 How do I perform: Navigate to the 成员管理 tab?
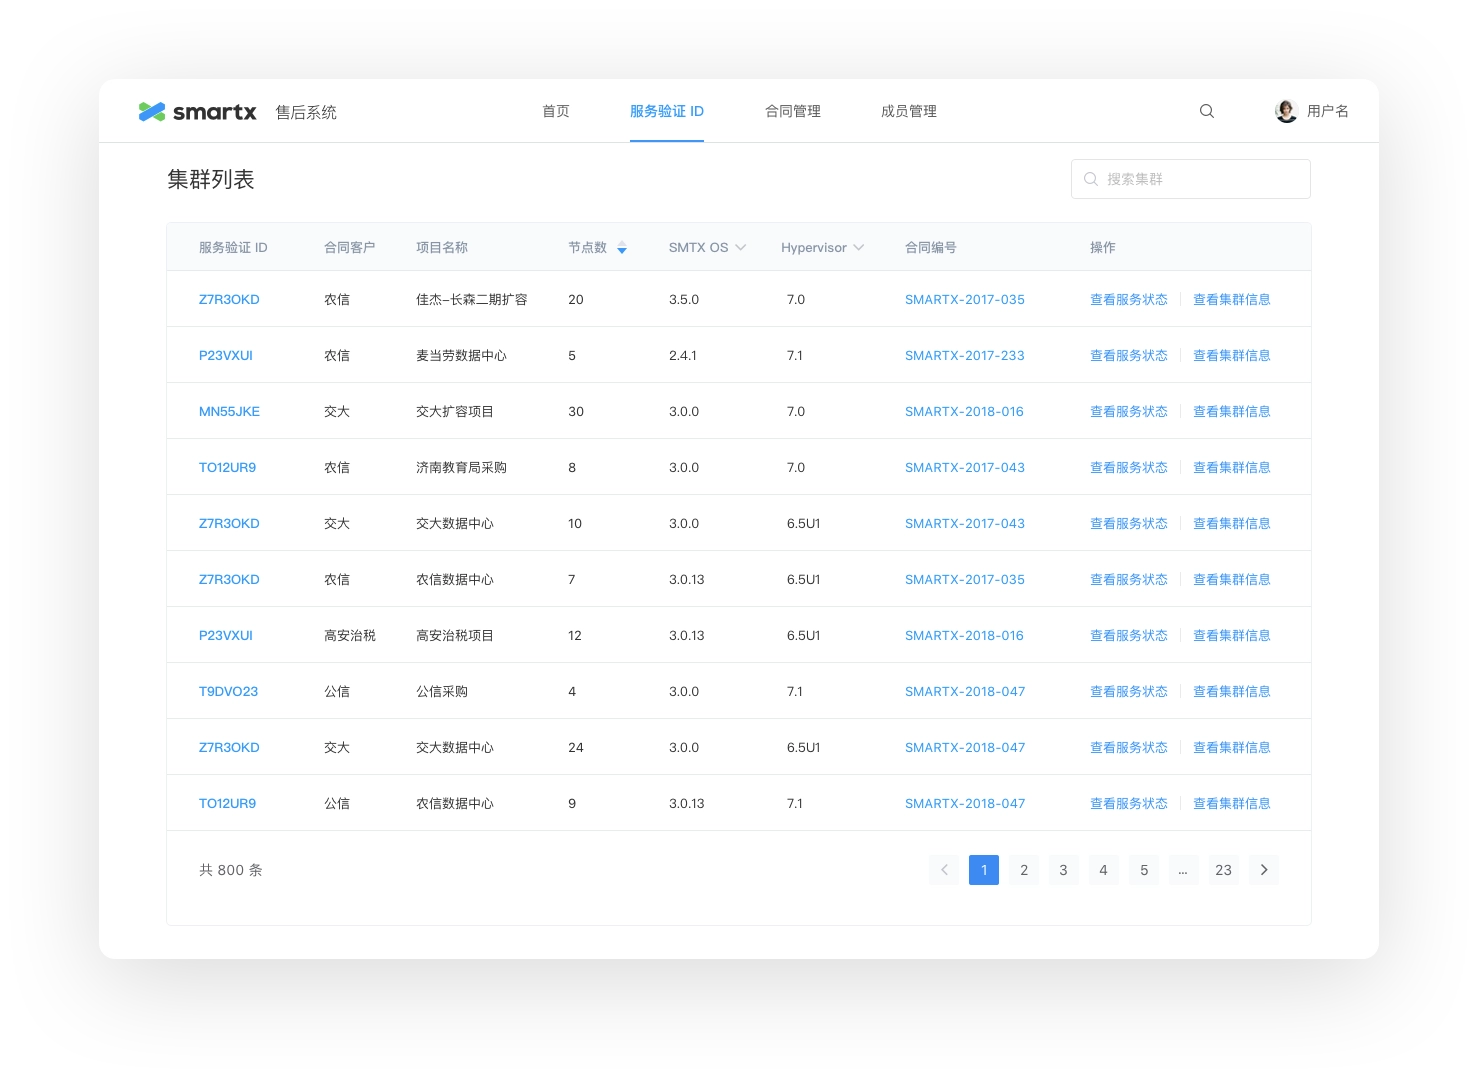(x=908, y=111)
